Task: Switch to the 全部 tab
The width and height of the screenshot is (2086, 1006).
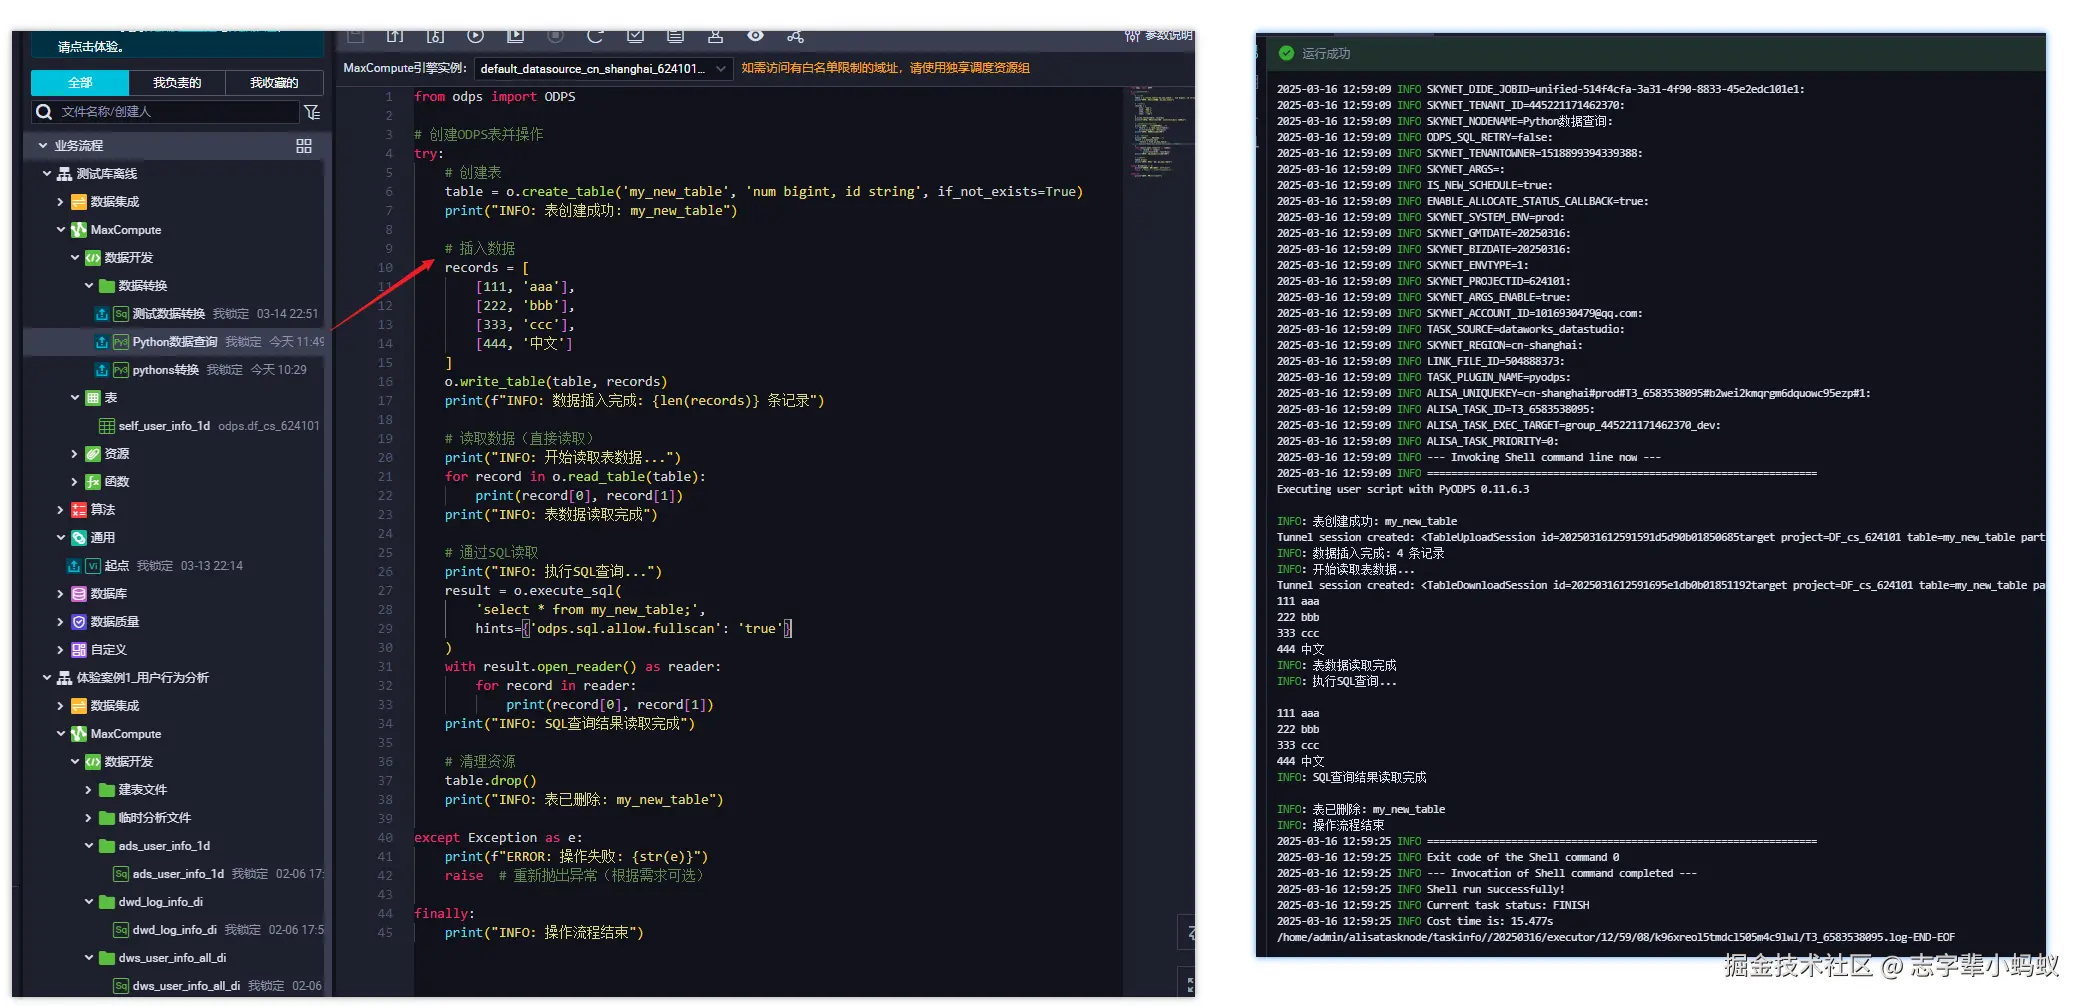Action: pyautogui.click(x=80, y=83)
